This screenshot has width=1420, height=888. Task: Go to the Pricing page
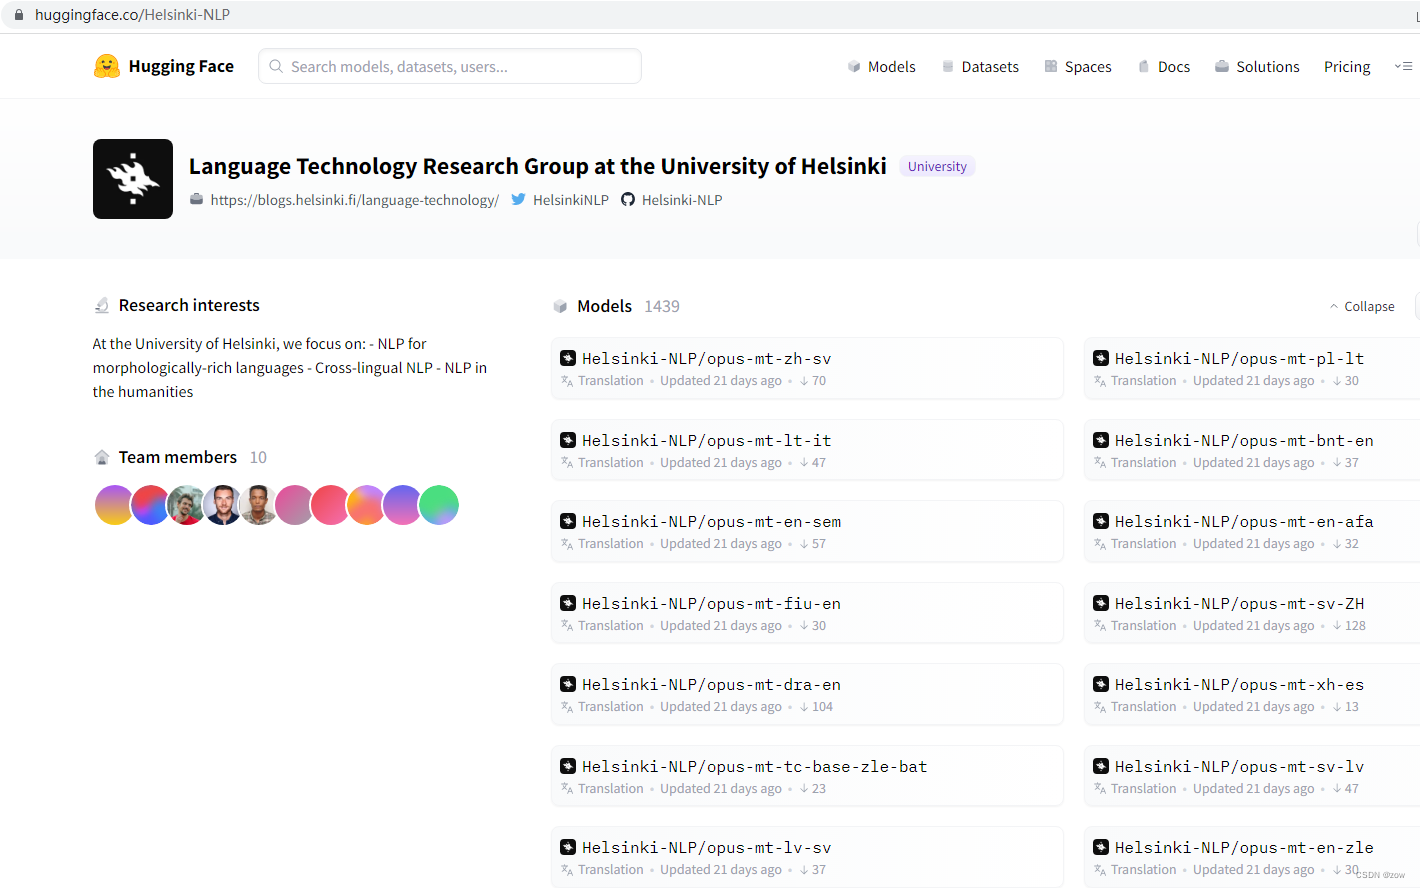click(x=1347, y=67)
